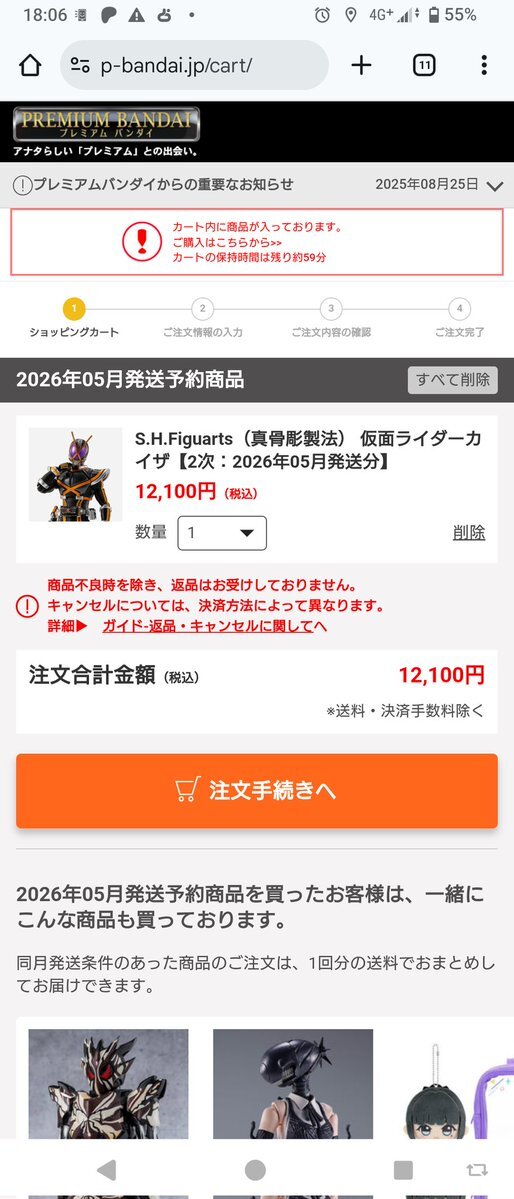Image resolution: width=514 pixels, height=1199 pixels.
Task: Select step 3 ご注文内容の確認
Action: pyautogui.click(x=331, y=319)
